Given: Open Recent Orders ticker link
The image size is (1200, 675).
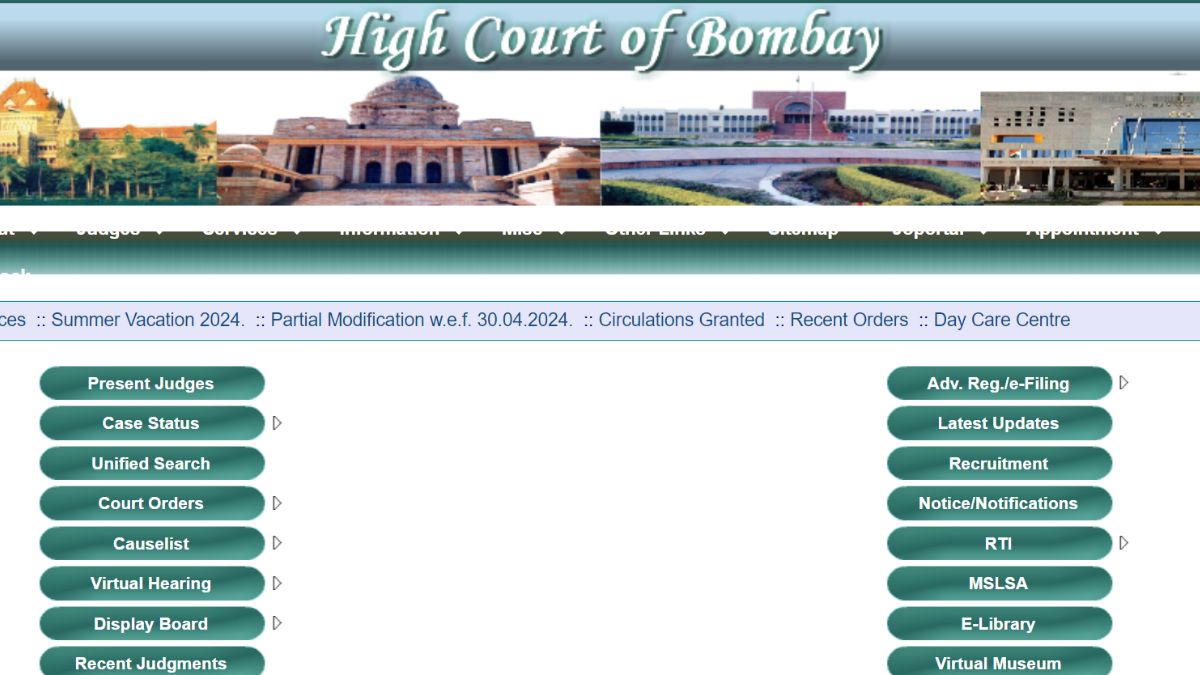Looking at the screenshot, I should [x=849, y=320].
